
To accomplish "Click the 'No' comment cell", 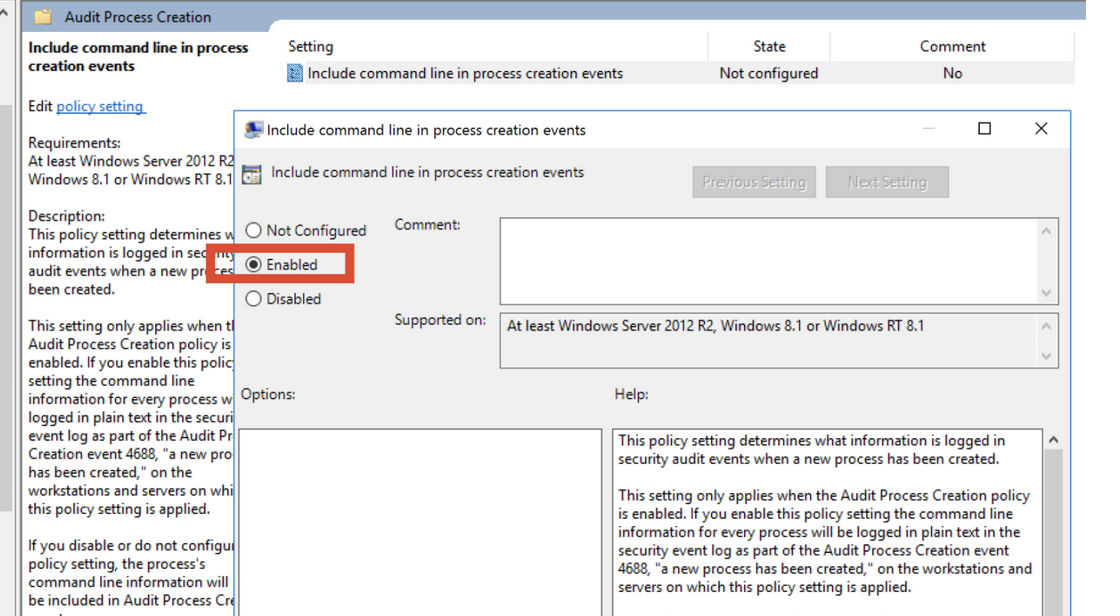I will (x=952, y=73).
